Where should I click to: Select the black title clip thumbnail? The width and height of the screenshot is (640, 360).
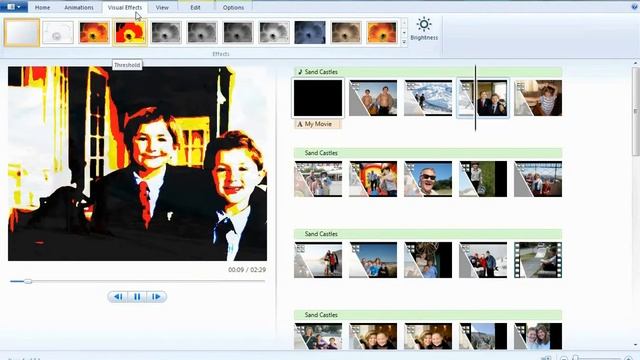point(318,98)
